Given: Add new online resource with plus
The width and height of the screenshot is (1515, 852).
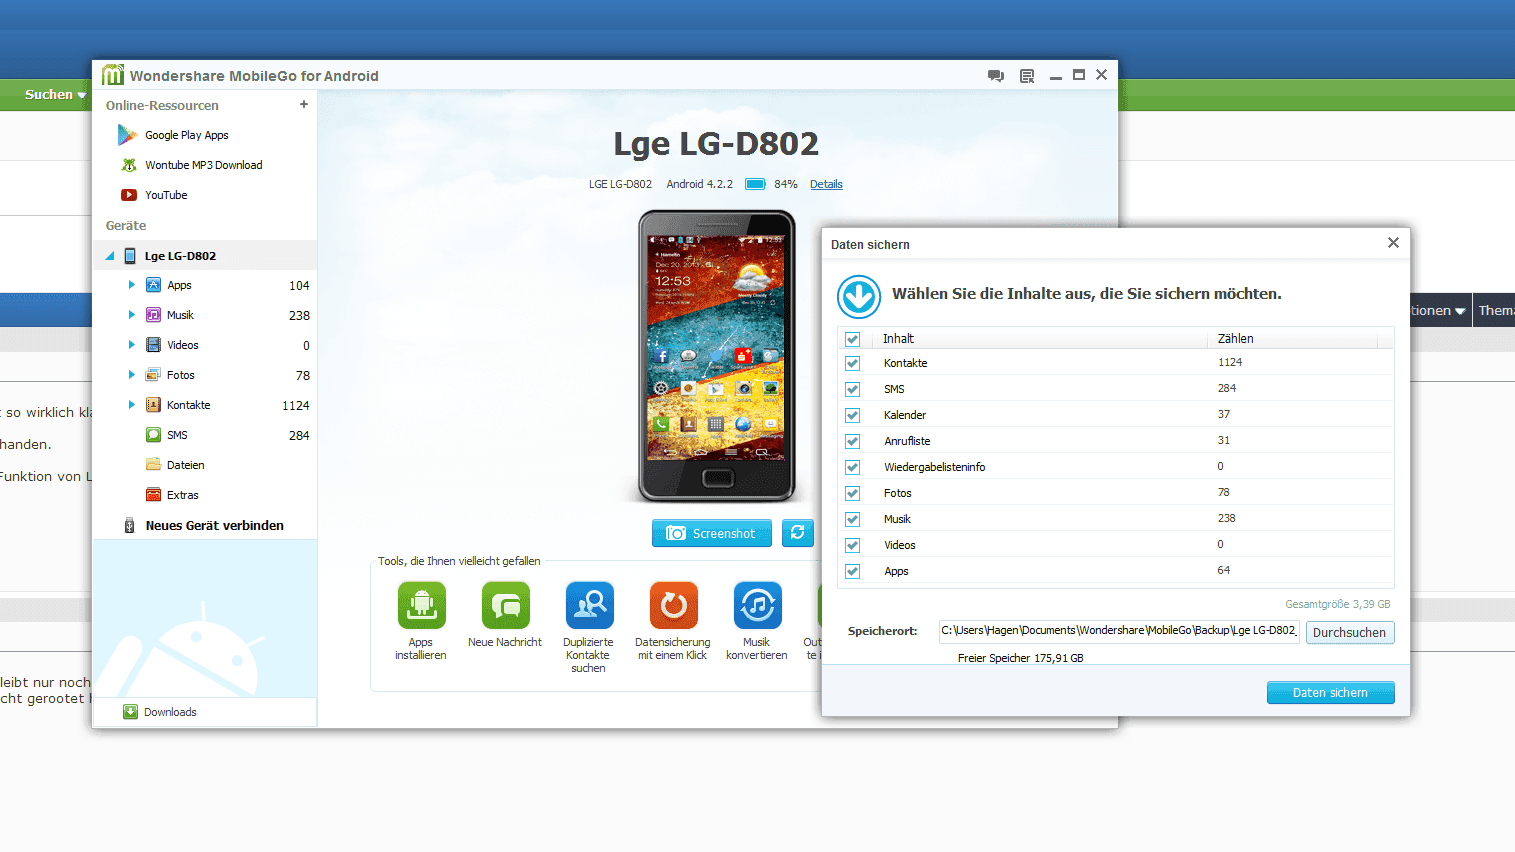Looking at the screenshot, I should (x=304, y=104).
